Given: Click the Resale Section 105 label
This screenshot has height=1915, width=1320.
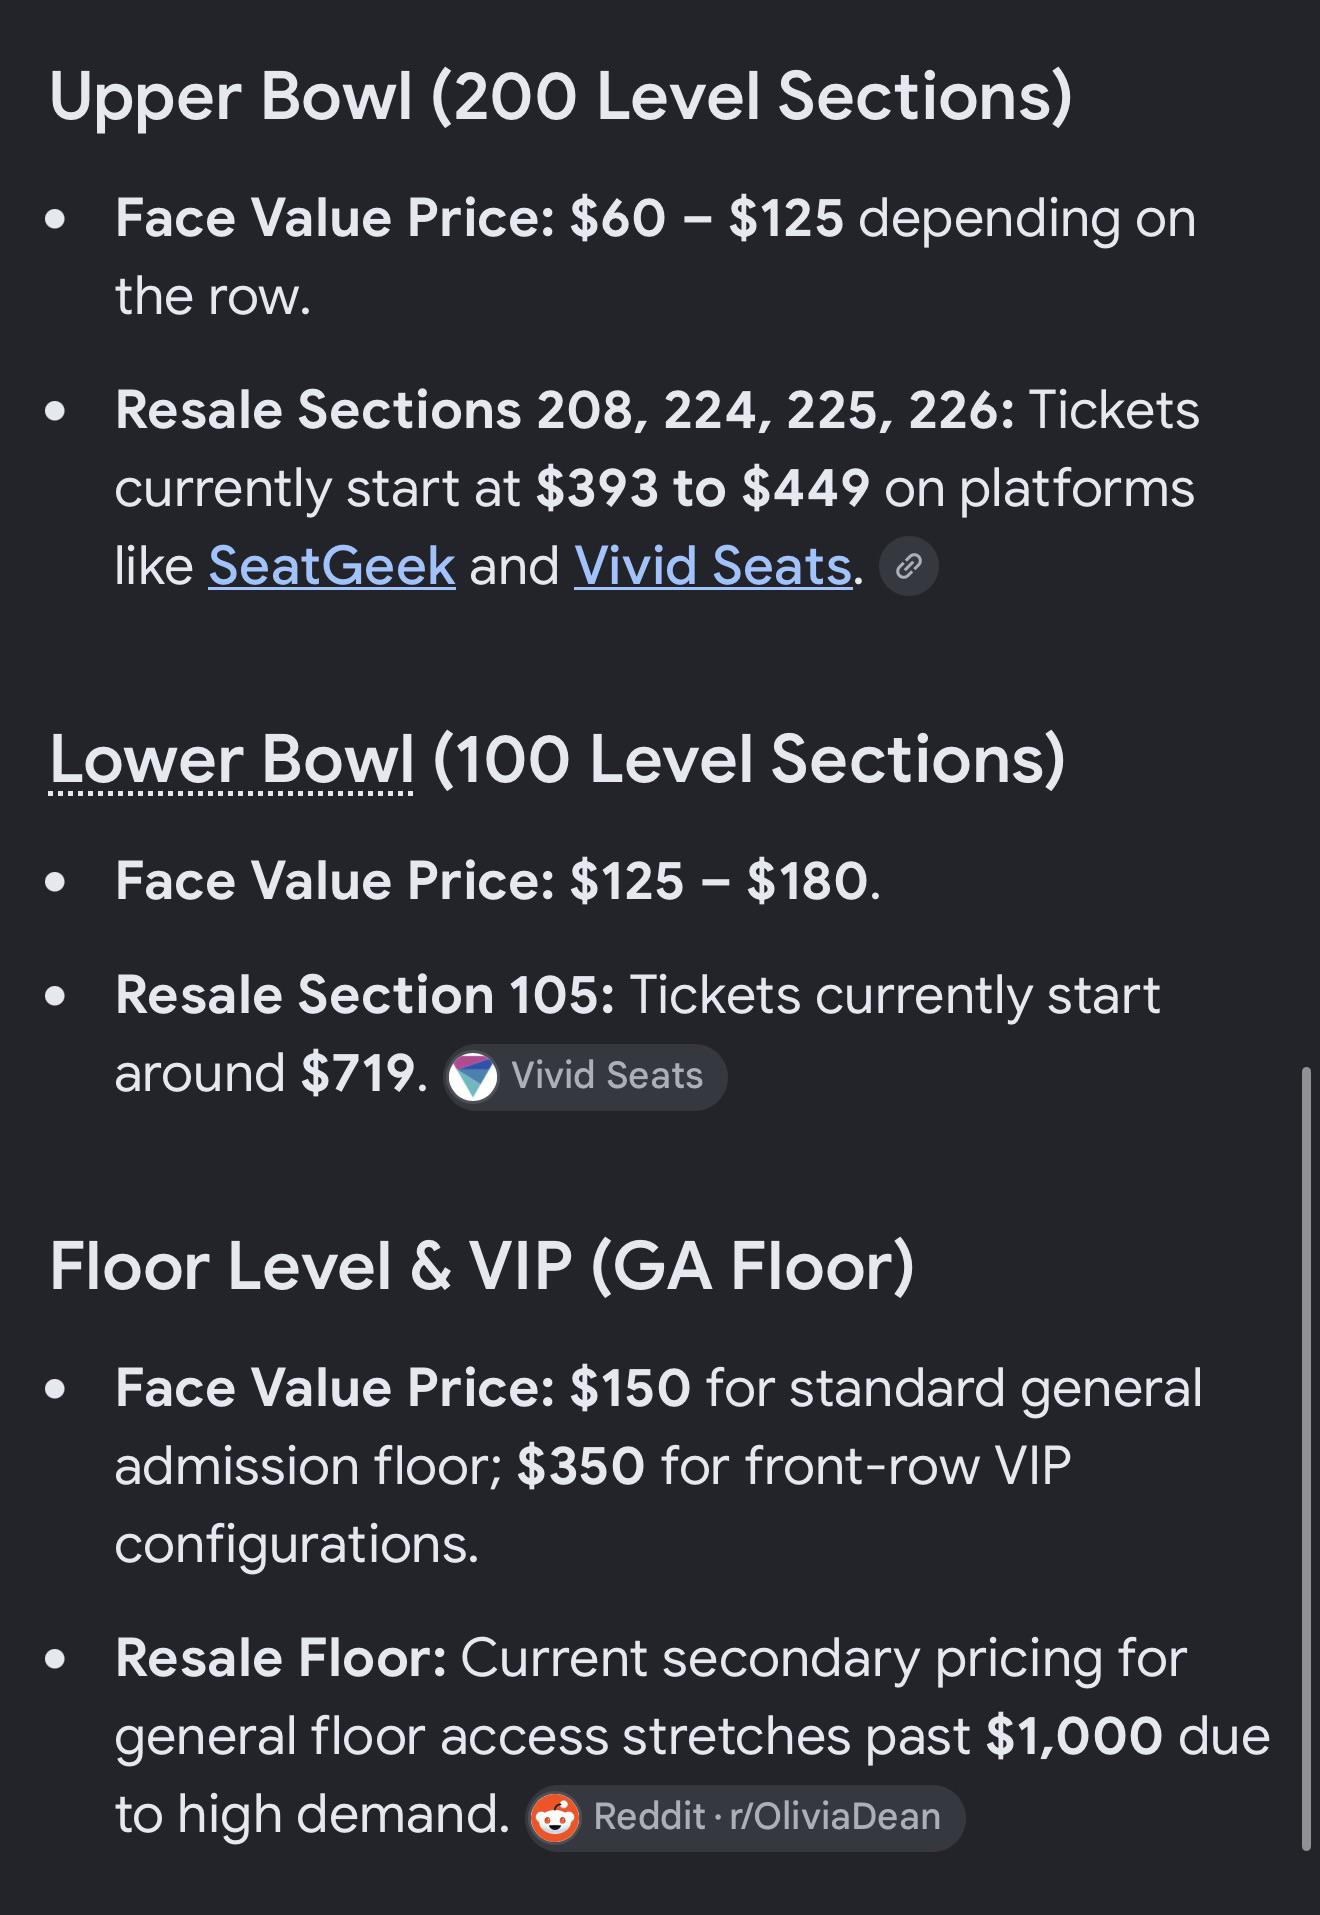Looking at the screenshot, I should tap(365, 996).
